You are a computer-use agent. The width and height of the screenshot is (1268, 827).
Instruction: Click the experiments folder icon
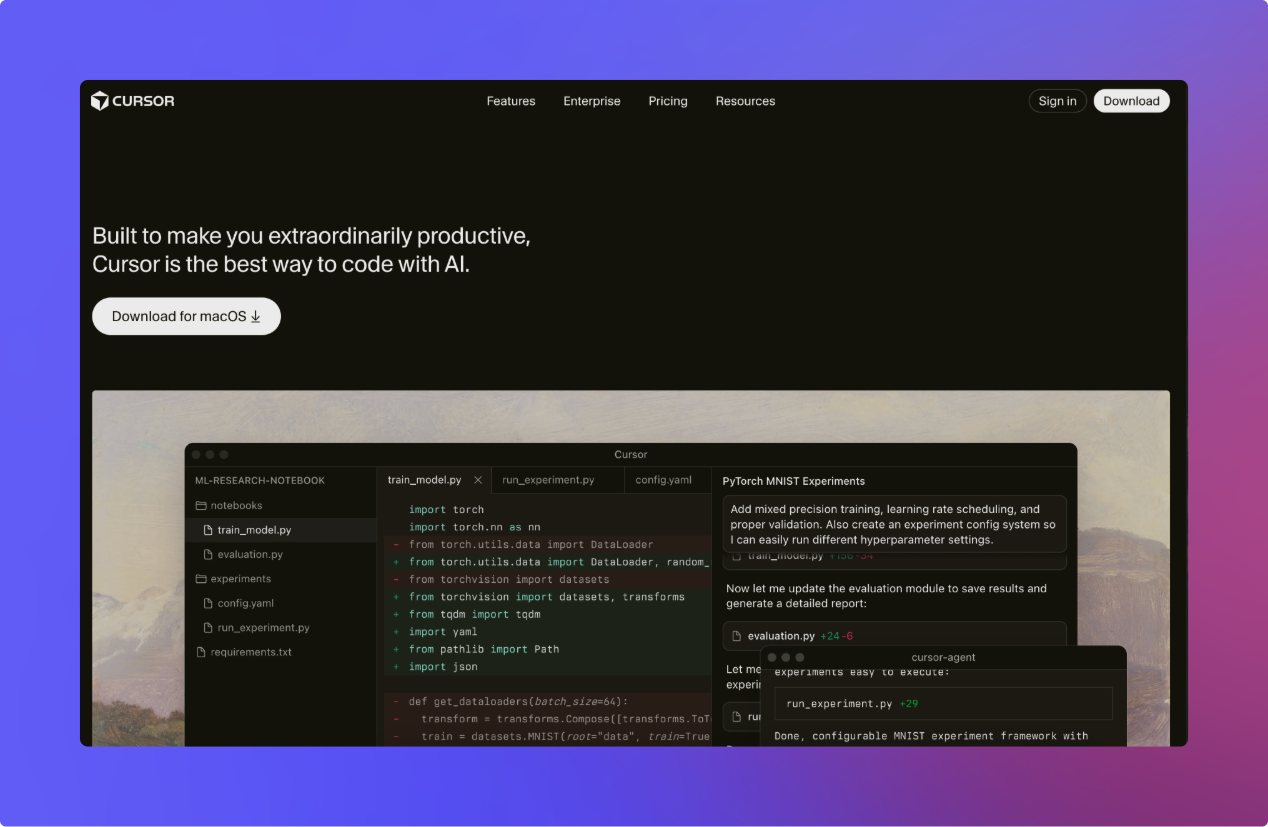[x=200, y=579]
